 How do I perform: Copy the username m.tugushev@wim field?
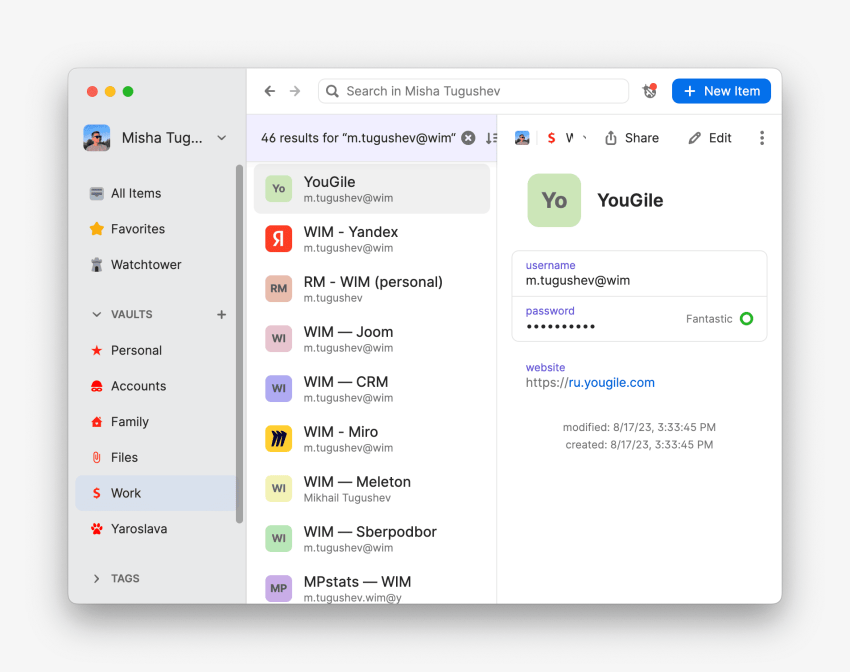click(639, 274)
